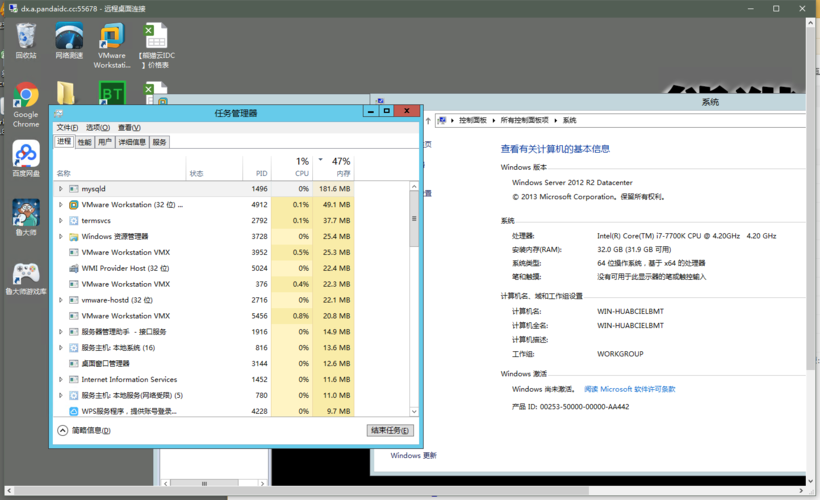Open the 网络测速 speed test icon
Viewport: 820px width, 500px height.
69,41
